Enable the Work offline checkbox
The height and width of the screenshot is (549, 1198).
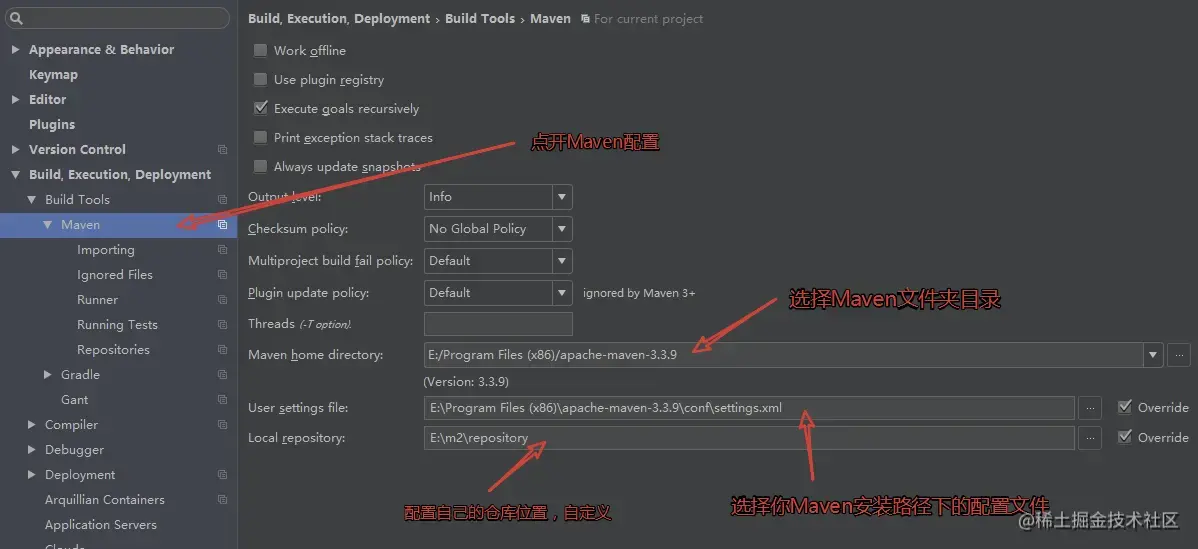[x=261, y=50]
